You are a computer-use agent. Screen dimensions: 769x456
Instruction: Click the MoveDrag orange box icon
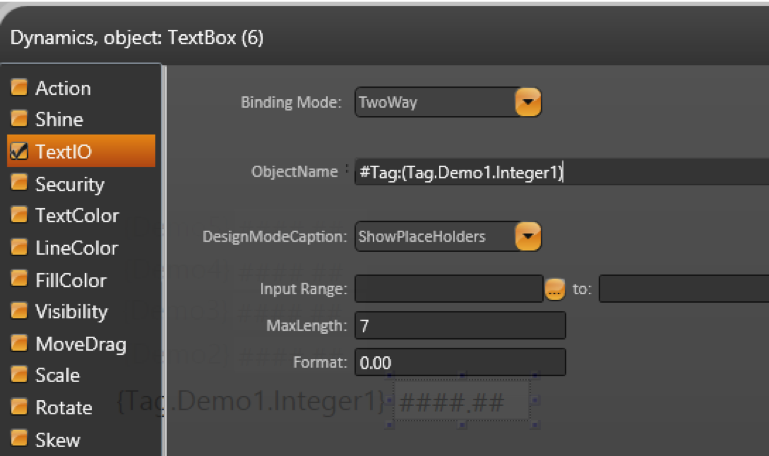click(19, 344)
